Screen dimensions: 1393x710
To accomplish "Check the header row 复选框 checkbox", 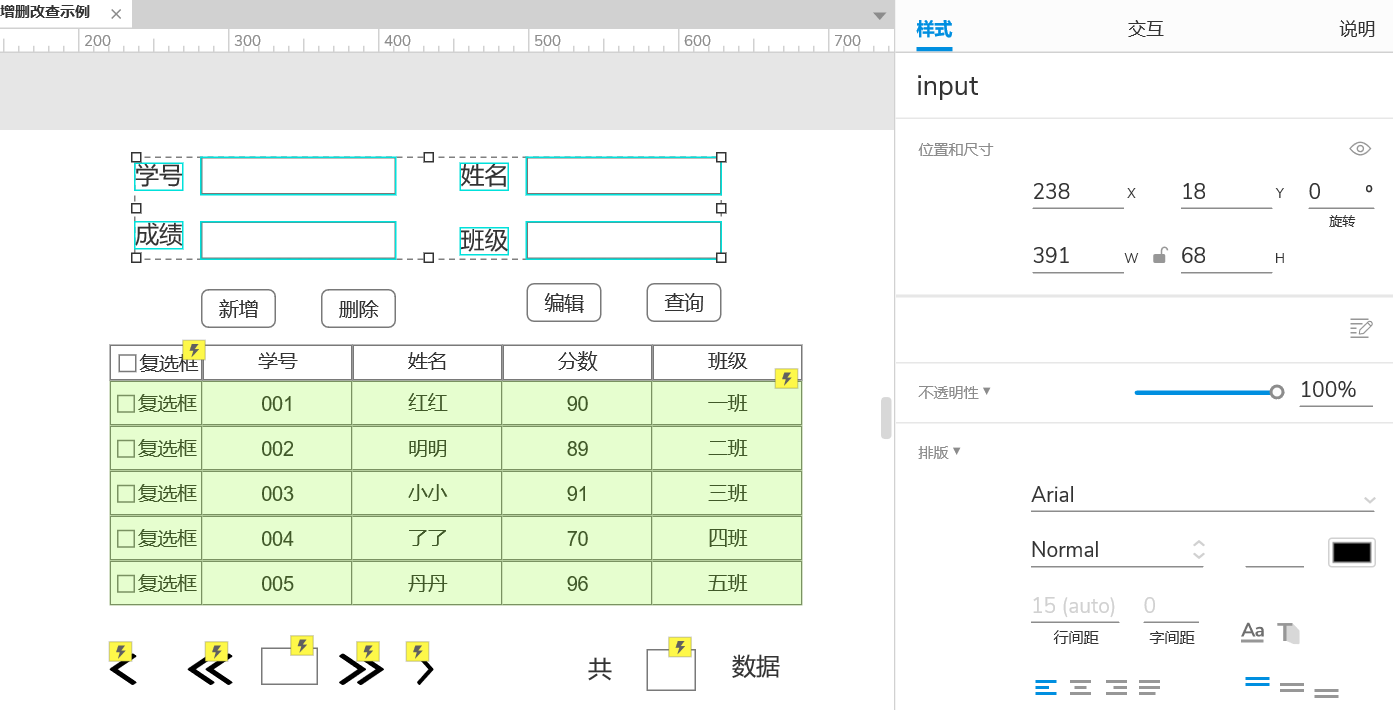I will click(127, 363).
